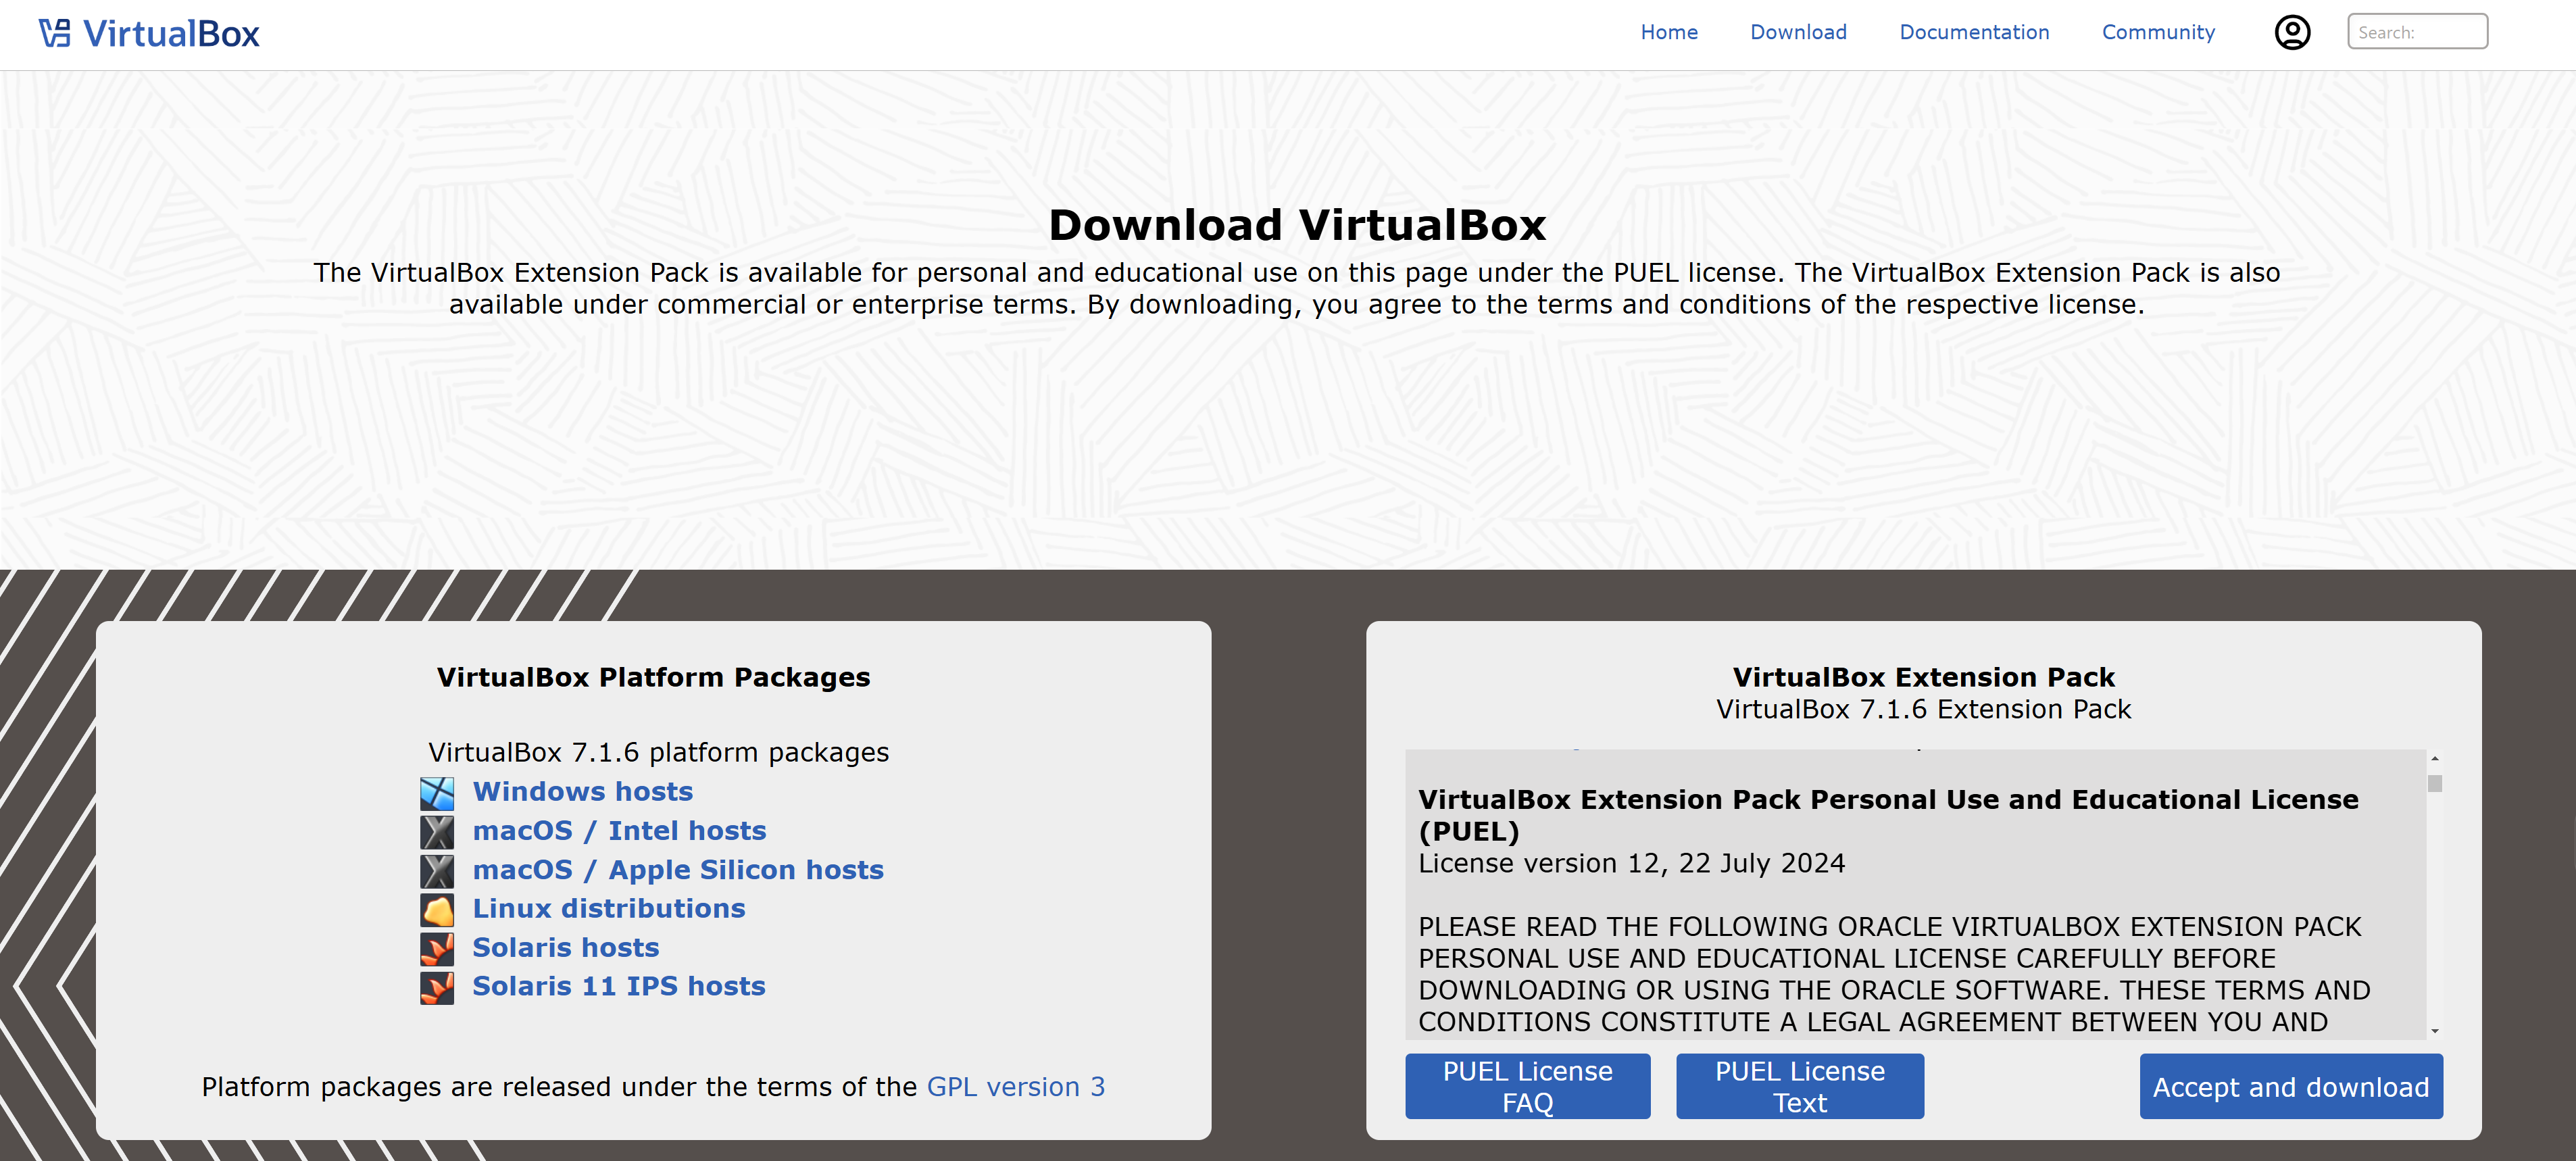The height and width of the screenshot is (1161, 2576).
Task: Click the license box scrollbar thumb
Action: pos(2434,784)
